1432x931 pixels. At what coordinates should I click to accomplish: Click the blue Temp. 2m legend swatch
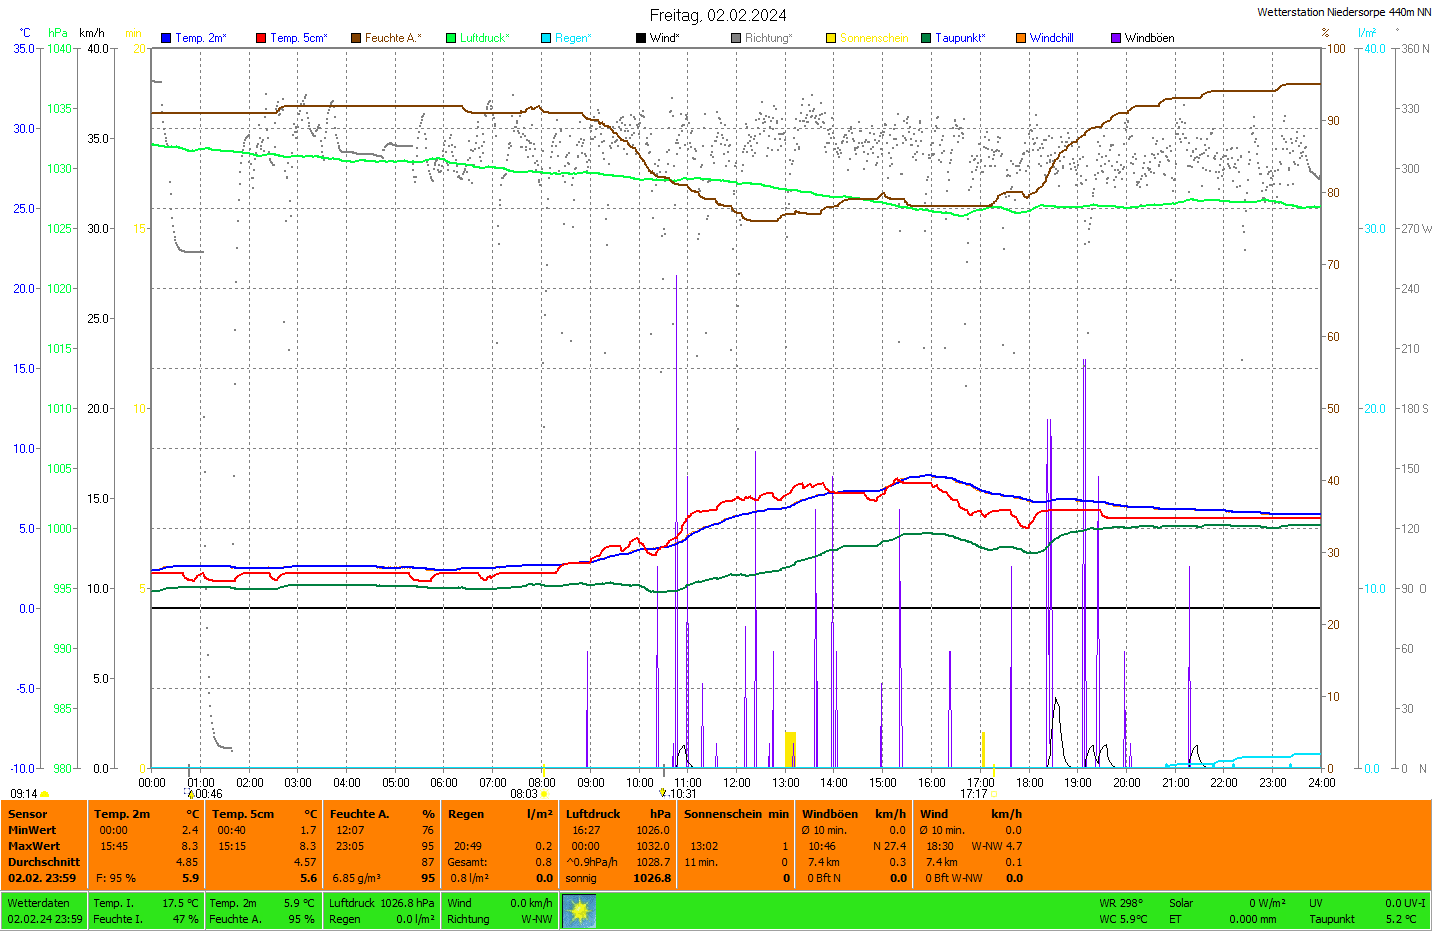click(x=166, y=38)
